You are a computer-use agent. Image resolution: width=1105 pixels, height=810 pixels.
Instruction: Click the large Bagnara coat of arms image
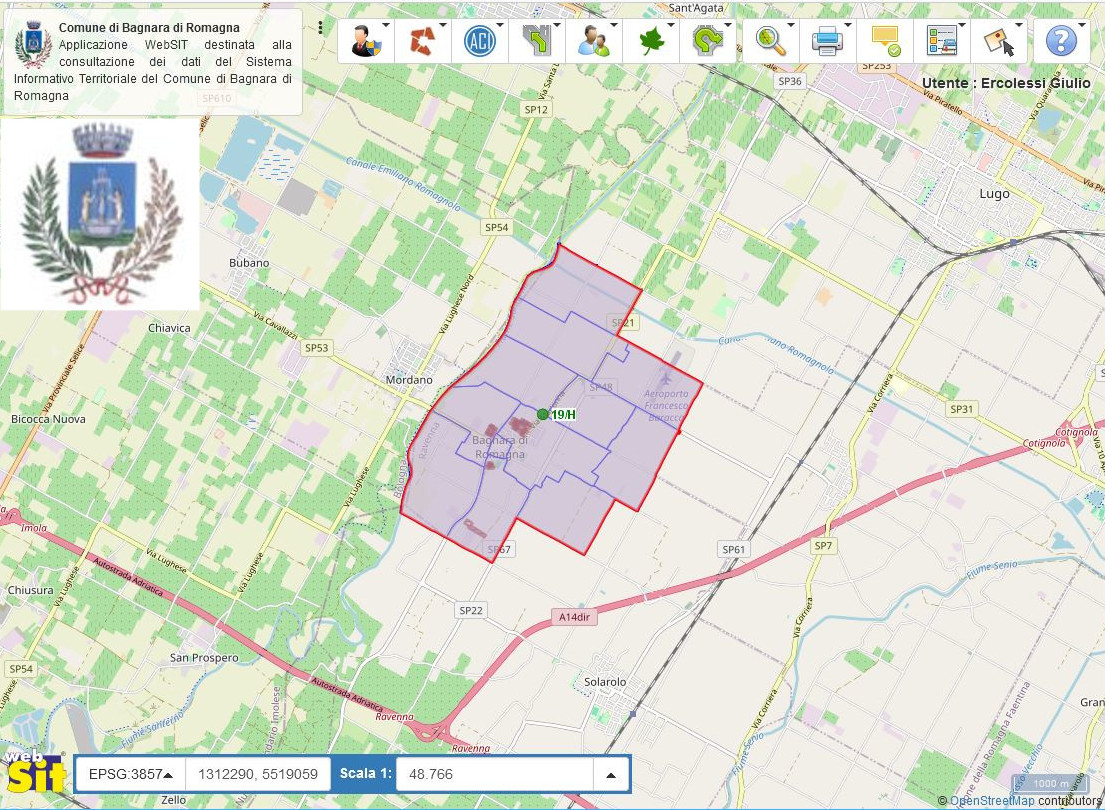(100, 214)
